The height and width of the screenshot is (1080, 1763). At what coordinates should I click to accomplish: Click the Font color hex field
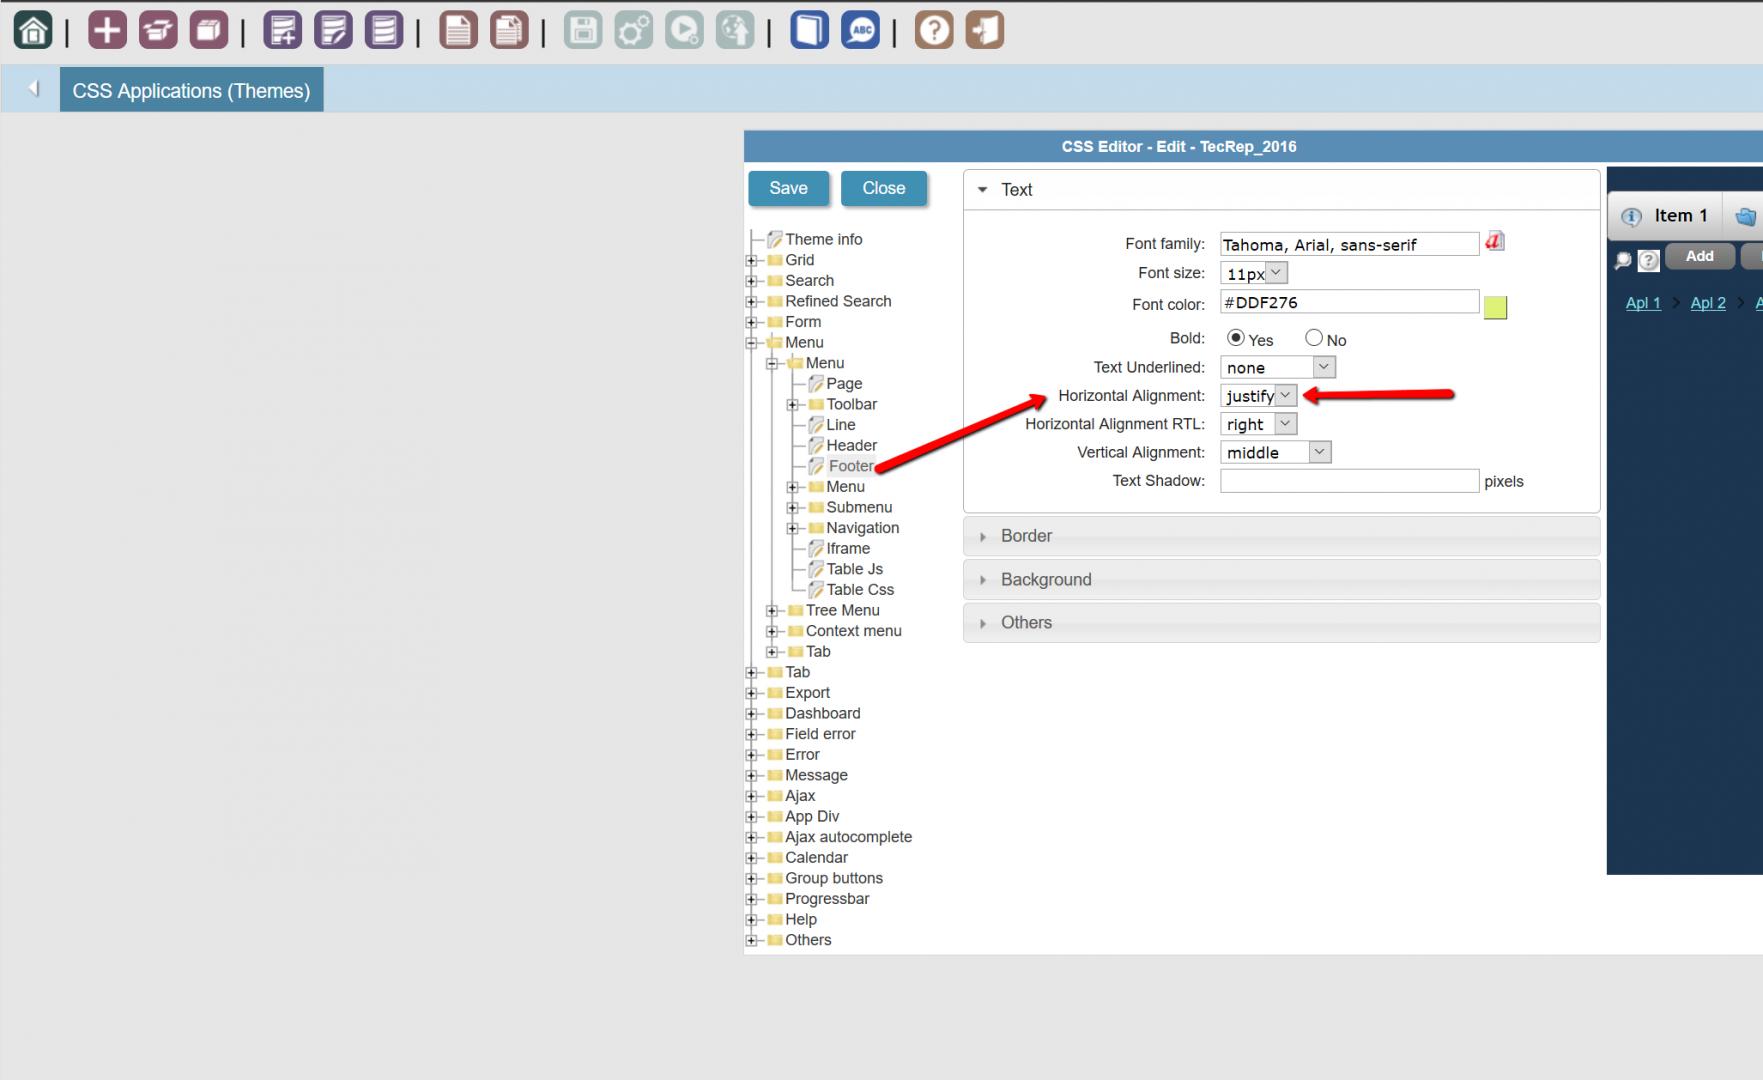[x=1349, y=302]
